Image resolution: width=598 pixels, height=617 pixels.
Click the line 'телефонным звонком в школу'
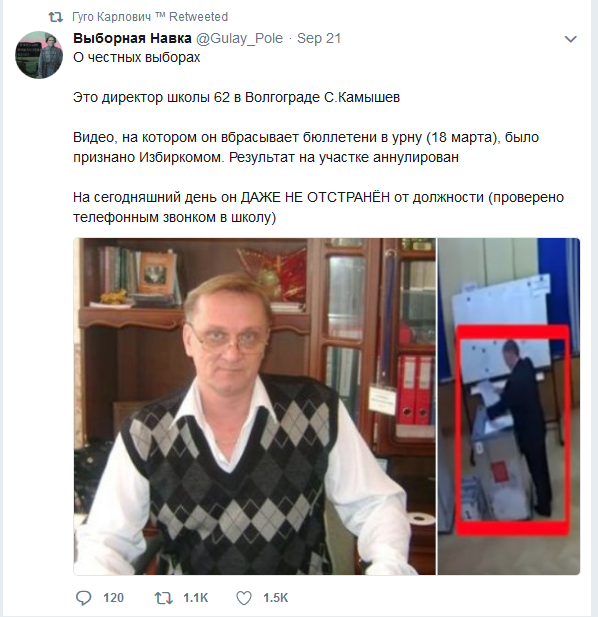[x=175, y=217]
